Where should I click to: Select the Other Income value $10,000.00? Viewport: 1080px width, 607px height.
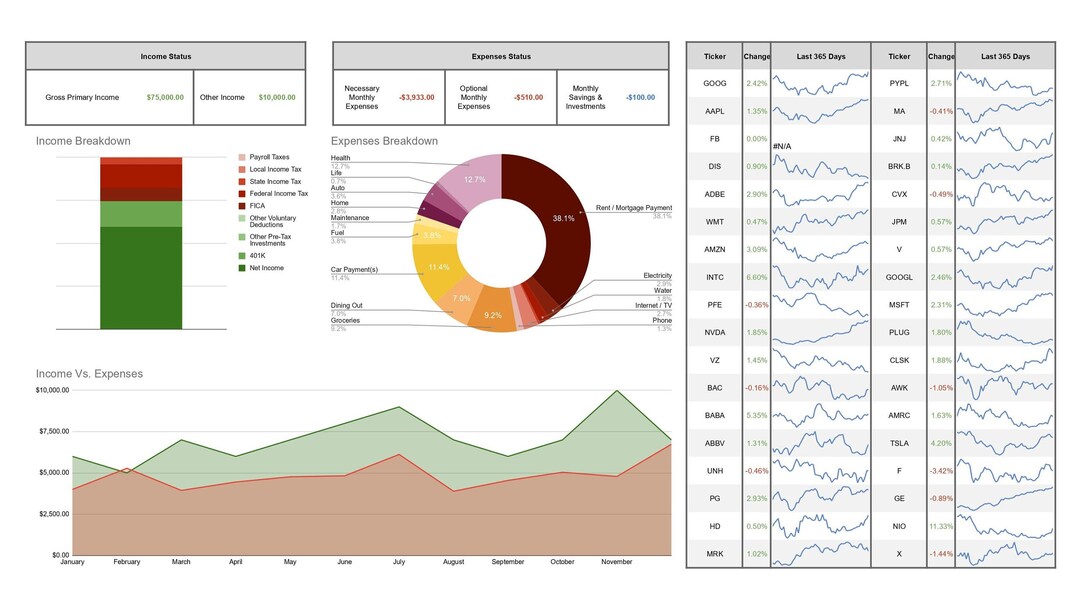[277, 98]
